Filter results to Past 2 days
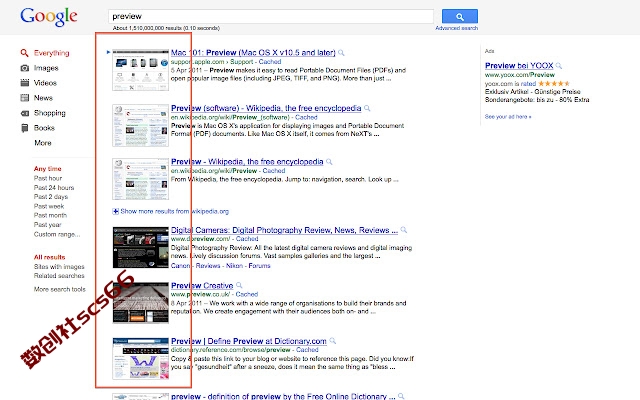Screen dimensions: 640x400 point(51,197)
